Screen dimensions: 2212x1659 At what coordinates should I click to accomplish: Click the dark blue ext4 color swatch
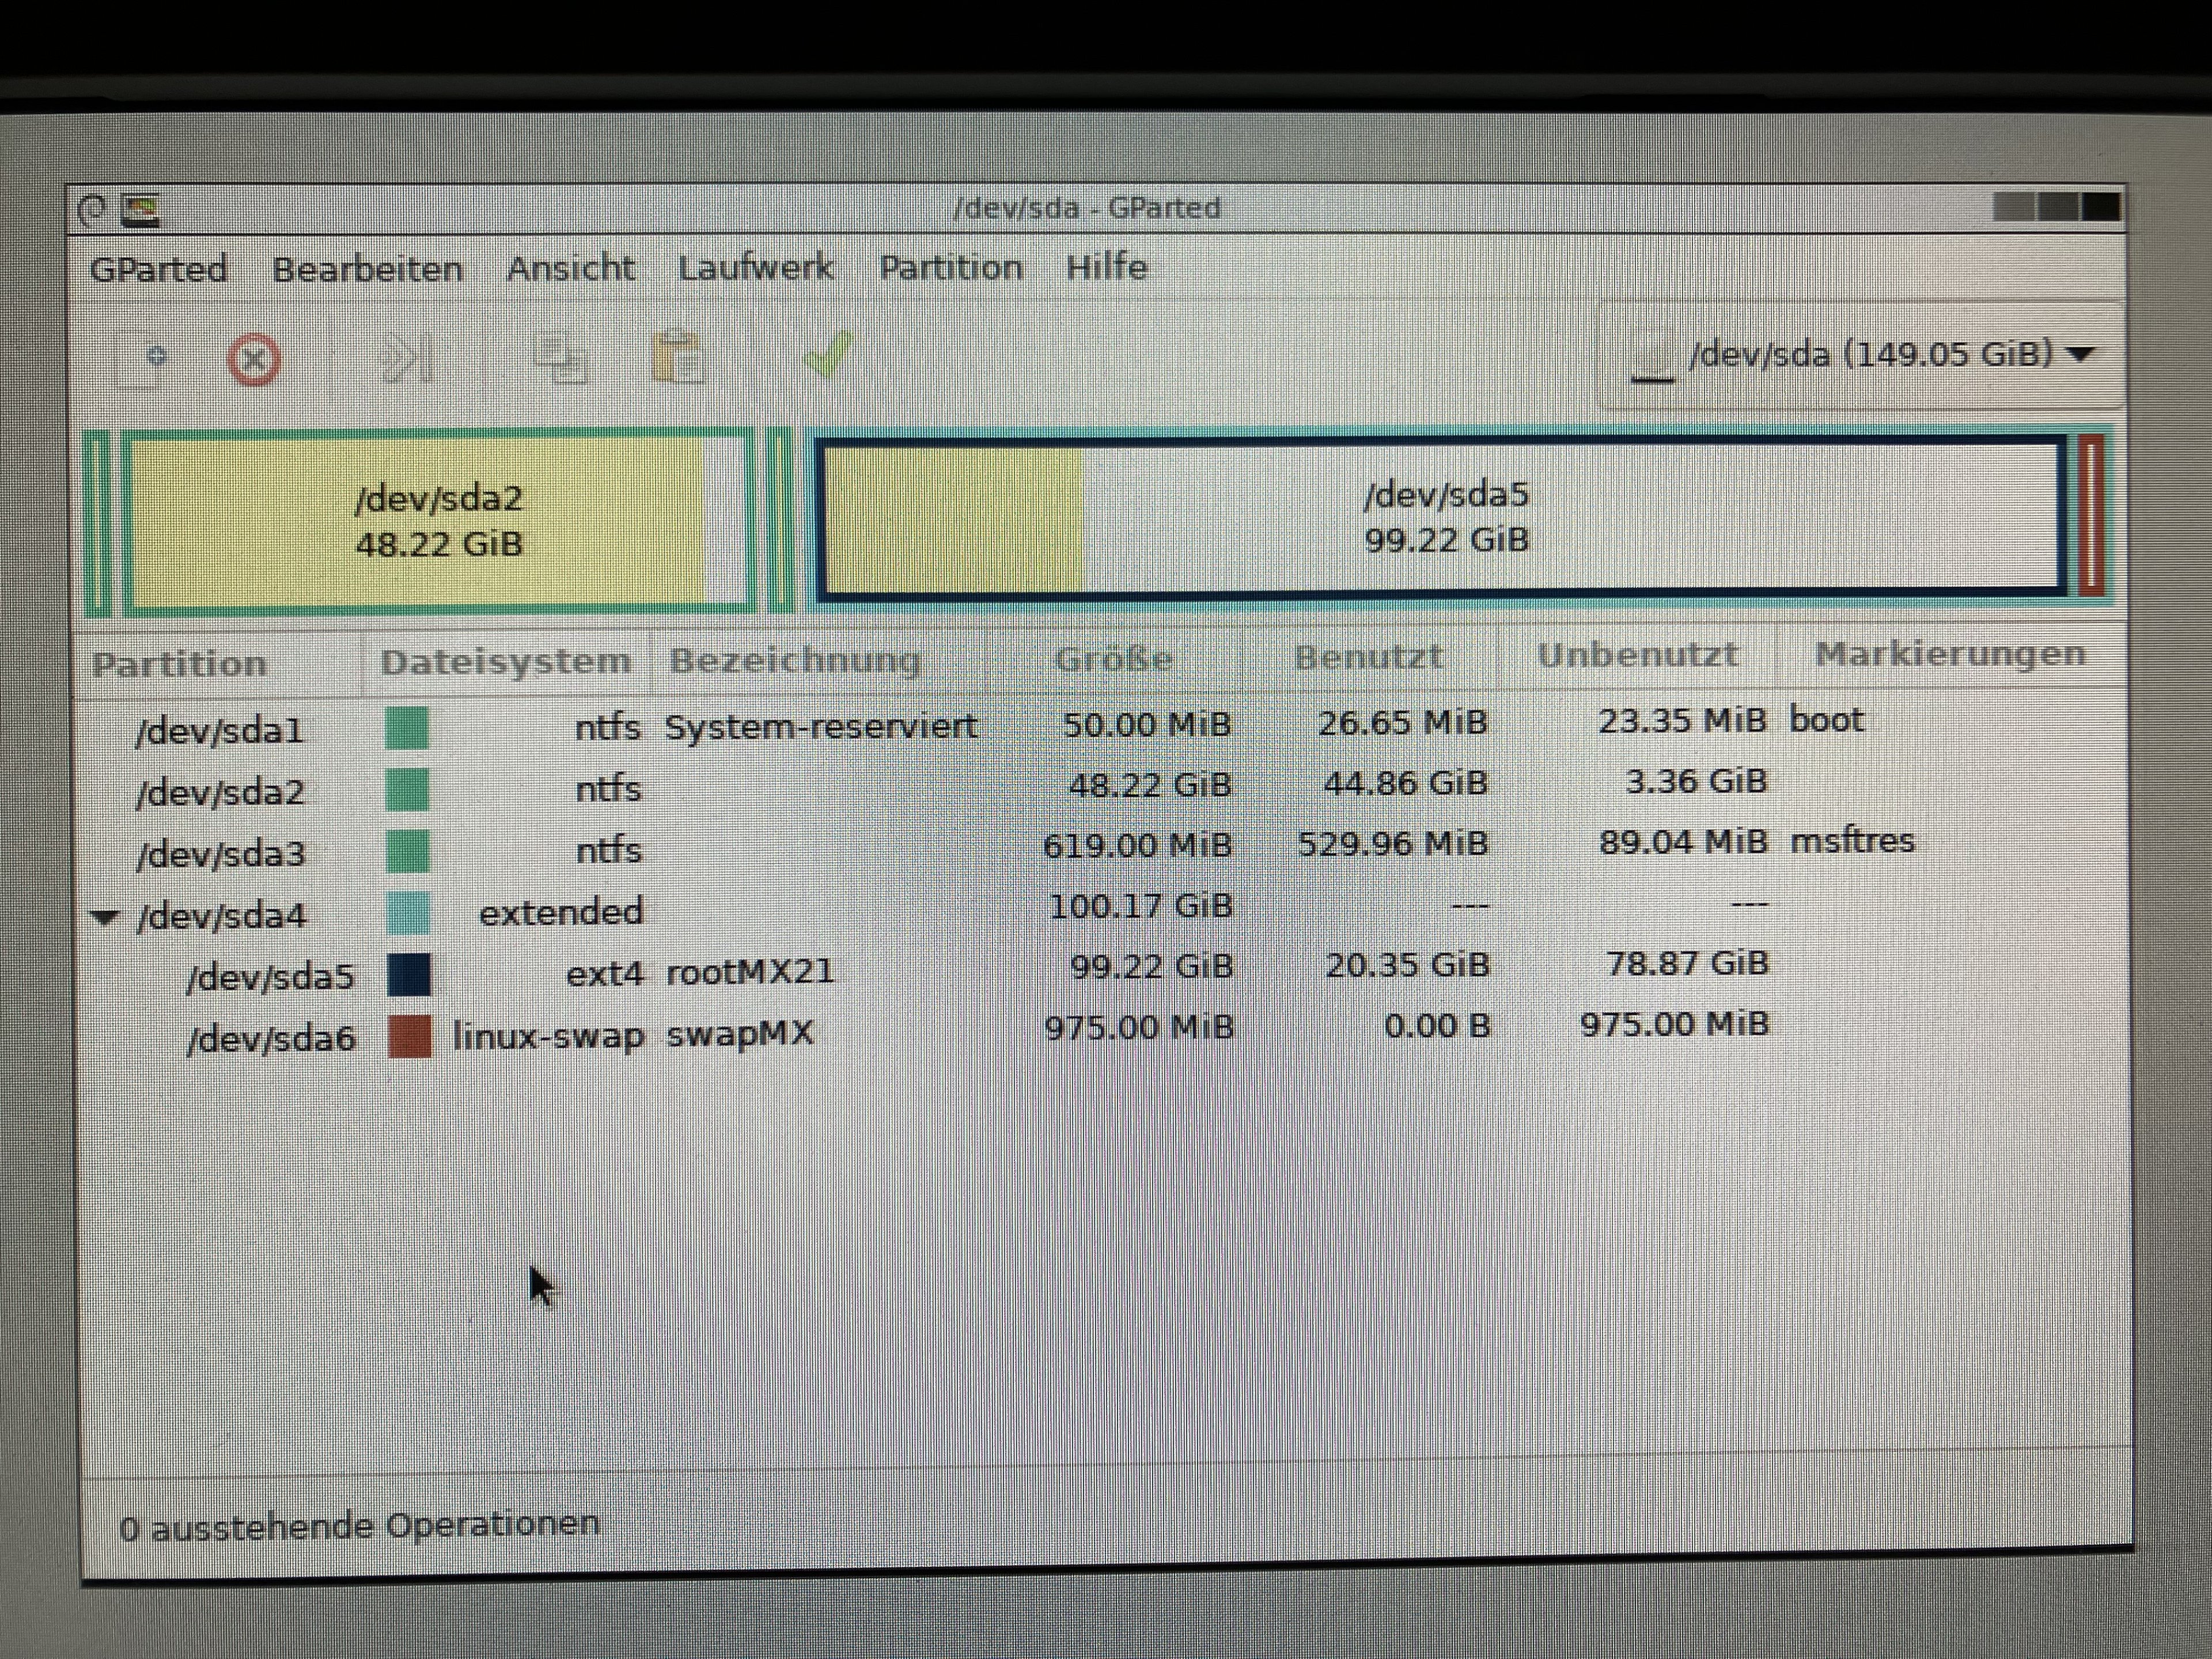pos(409,974)
